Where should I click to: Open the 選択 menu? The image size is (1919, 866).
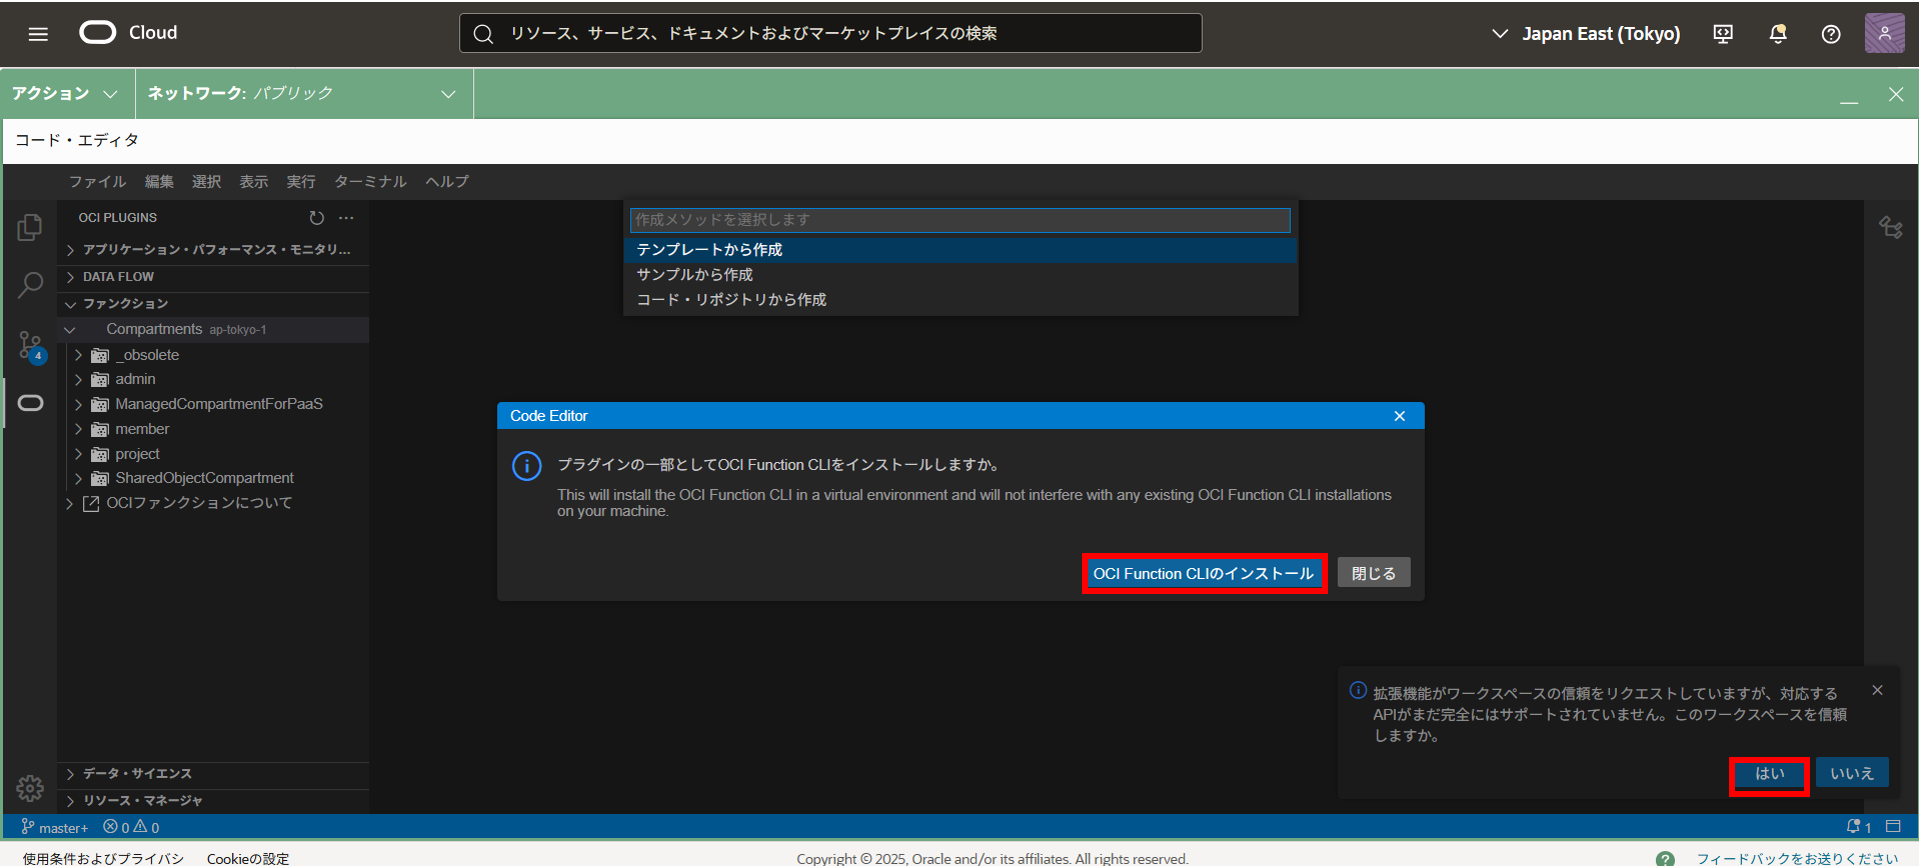(206, 182)
